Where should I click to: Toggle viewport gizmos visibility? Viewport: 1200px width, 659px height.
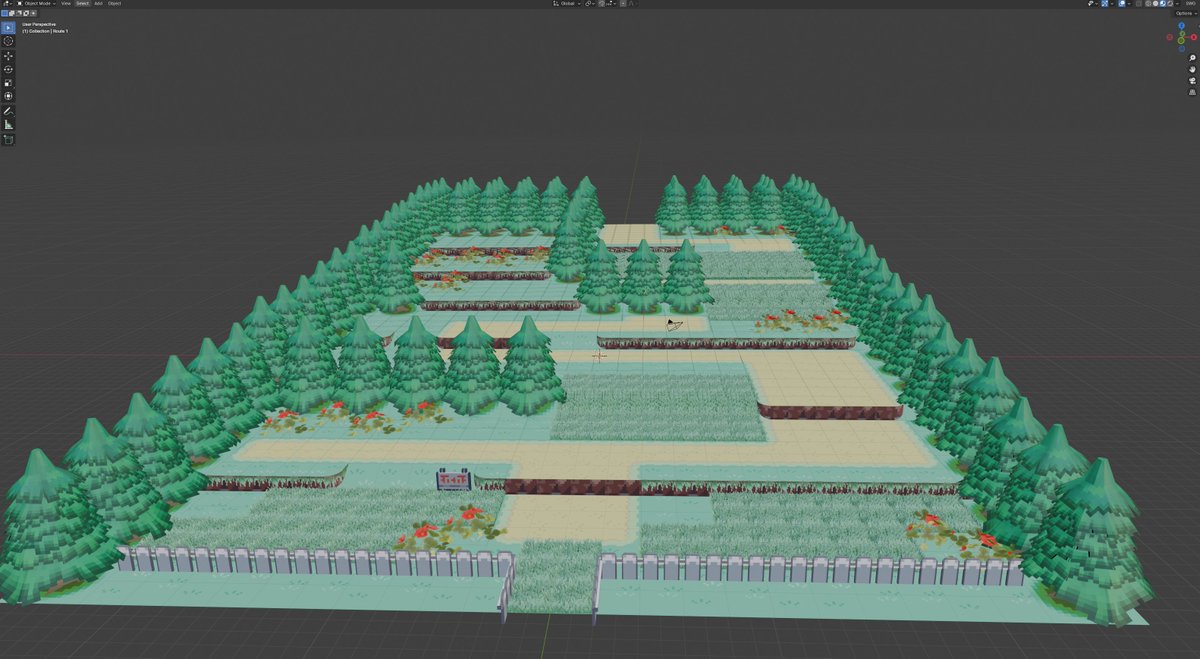point(1104,4)
